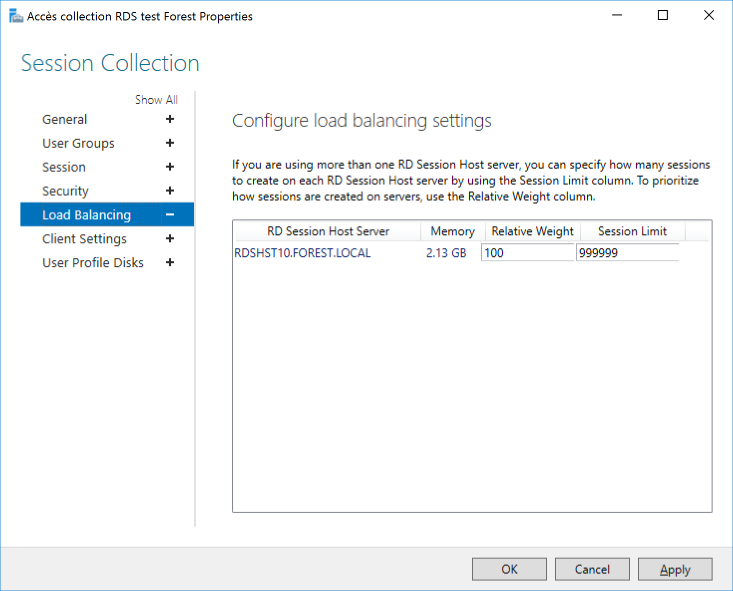Click the Properties window title icon
The height and width of the screenshot is (591, 733).
pyautogui.click(x=16, y=16)
